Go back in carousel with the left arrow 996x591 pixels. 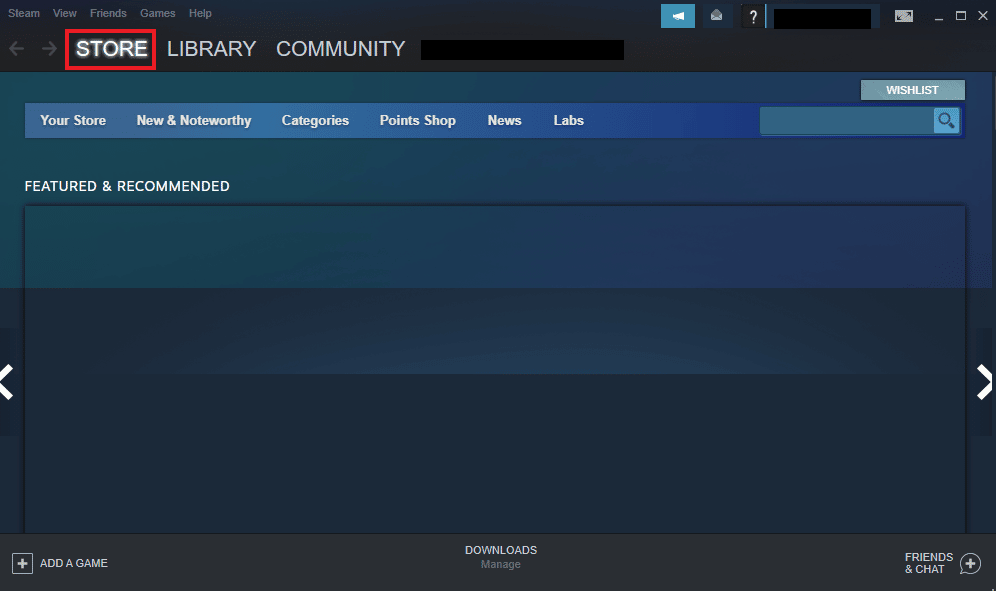click(x=7, y=382)
